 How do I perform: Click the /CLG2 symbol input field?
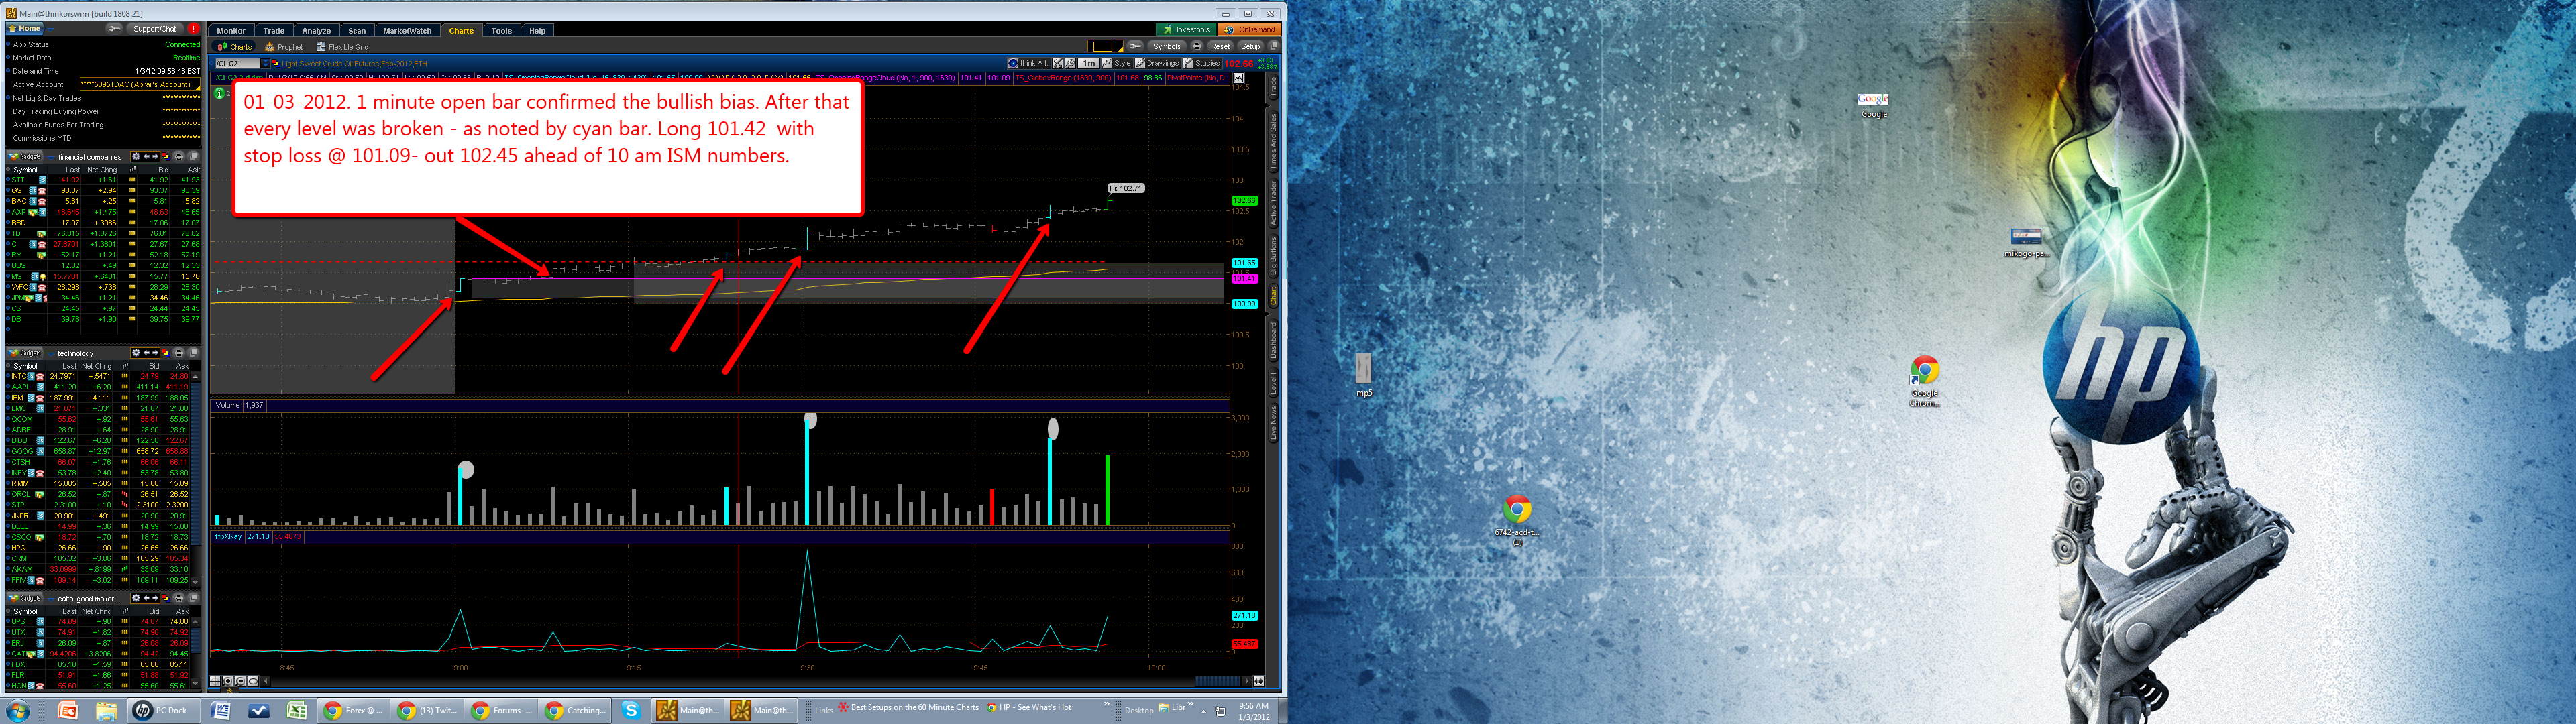(x=237, y=63)
